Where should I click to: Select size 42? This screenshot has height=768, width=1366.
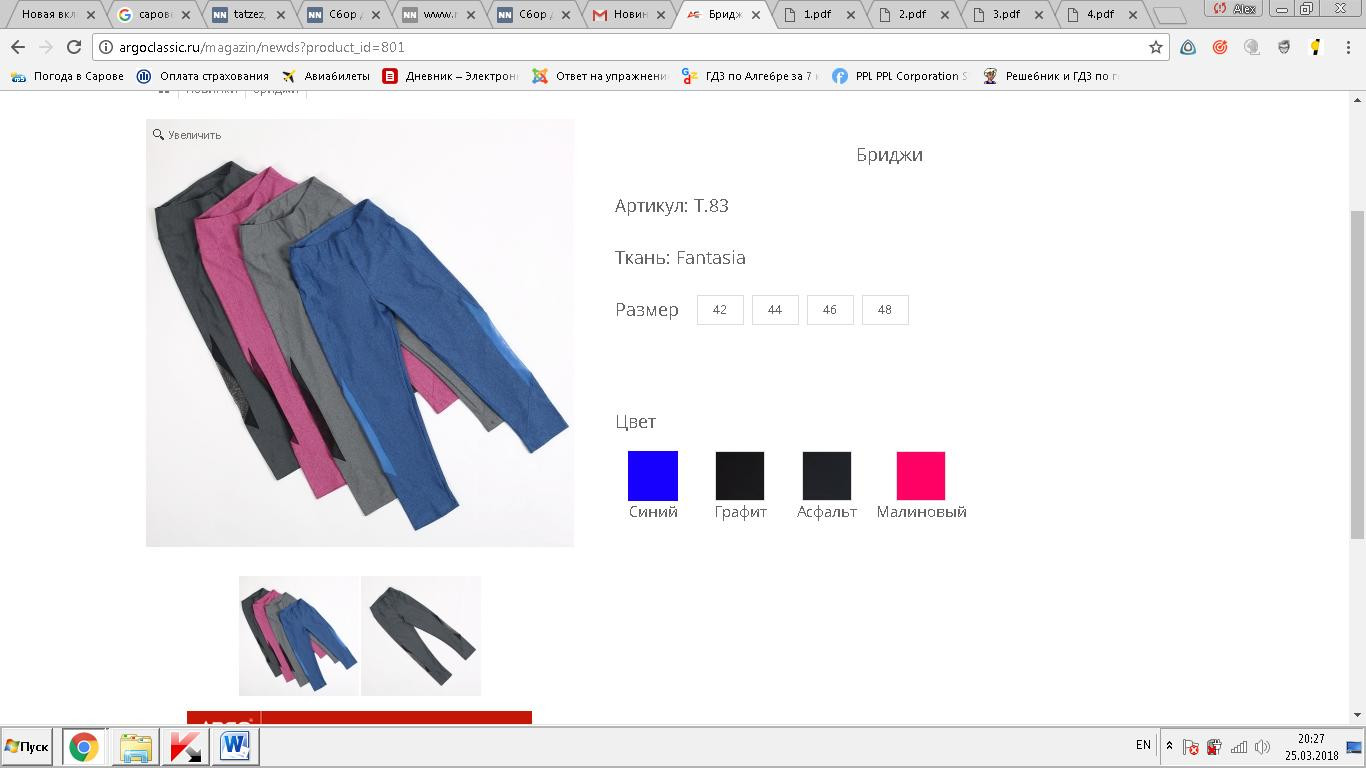point(720,310)
